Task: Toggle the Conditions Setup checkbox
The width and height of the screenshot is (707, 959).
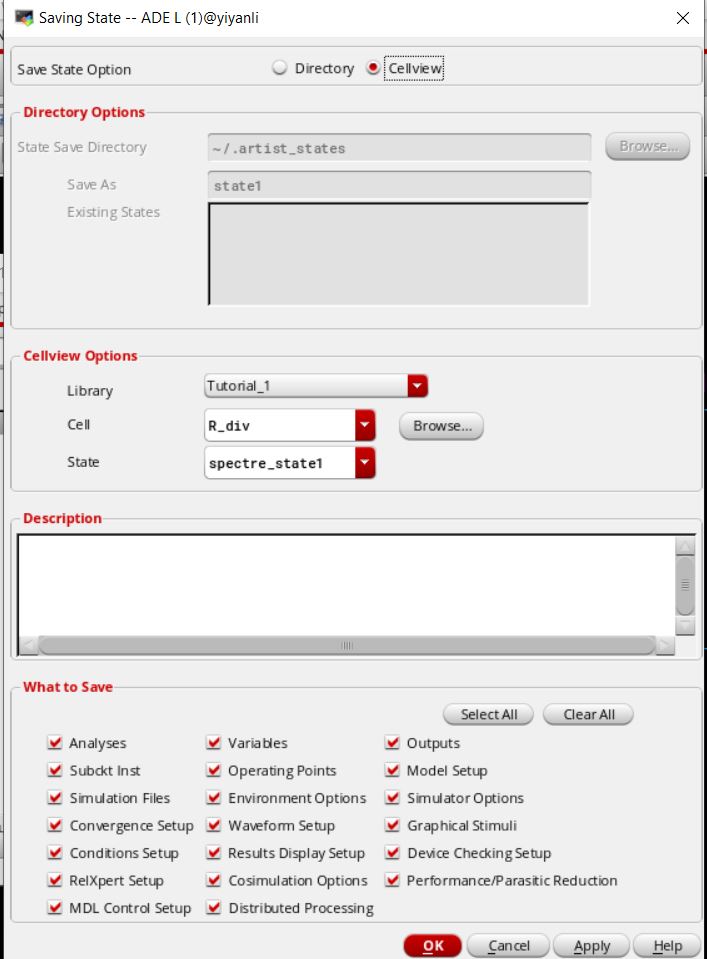Action: (54, 853)
